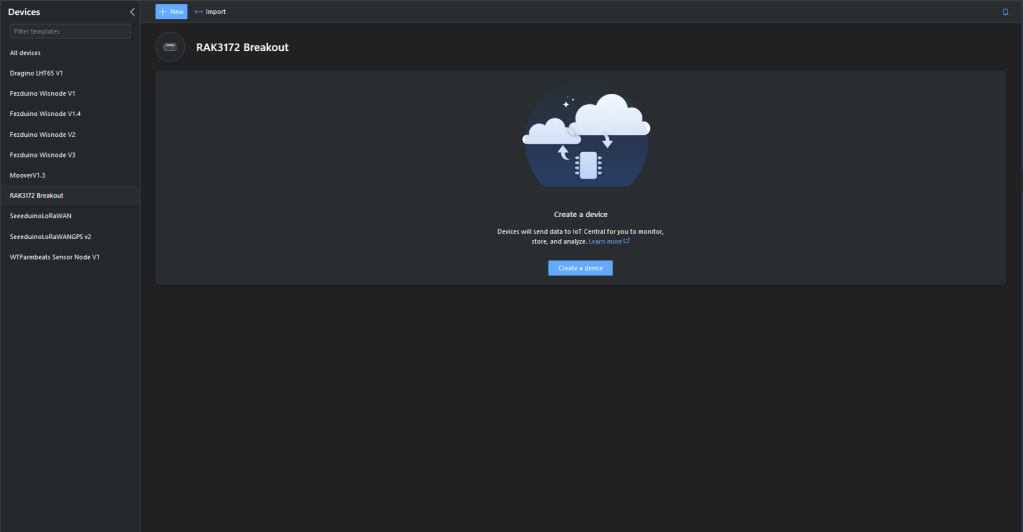
Task: Select the MooverV1.3 template
Action: 27,175
